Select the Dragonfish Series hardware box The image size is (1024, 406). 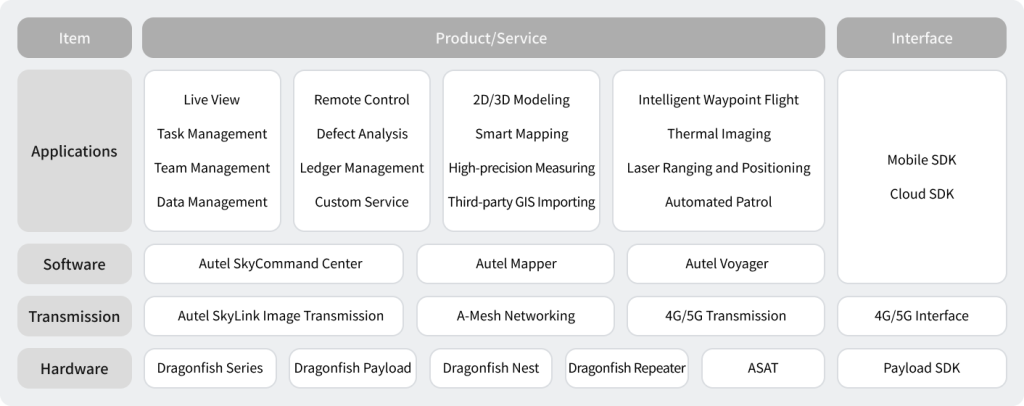point(210,368)
